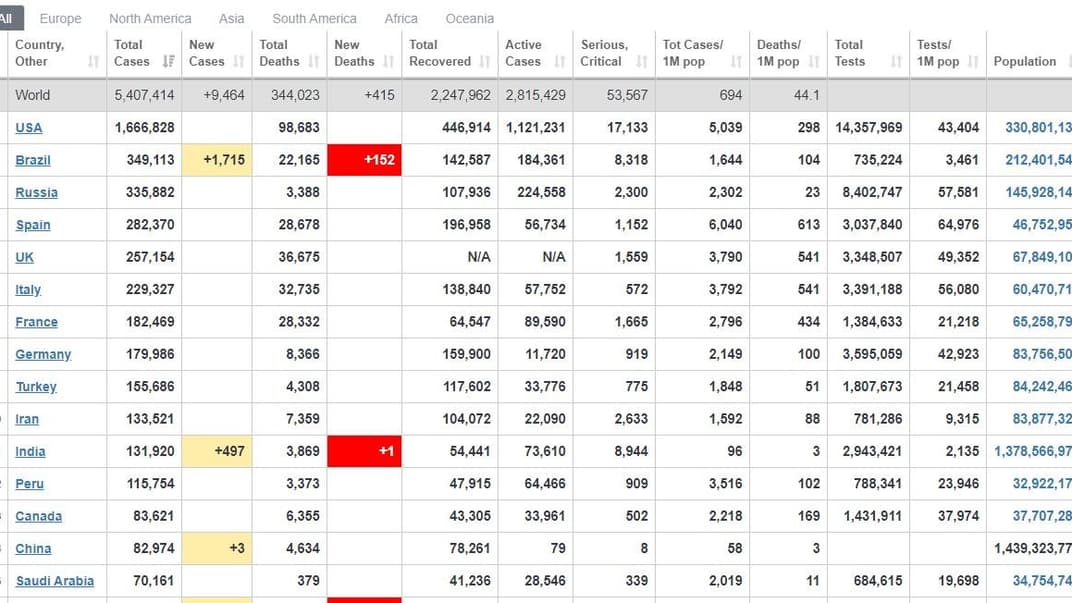1072x603 pixels.
Task: Open the USA country link
Action: click(29, 128)
